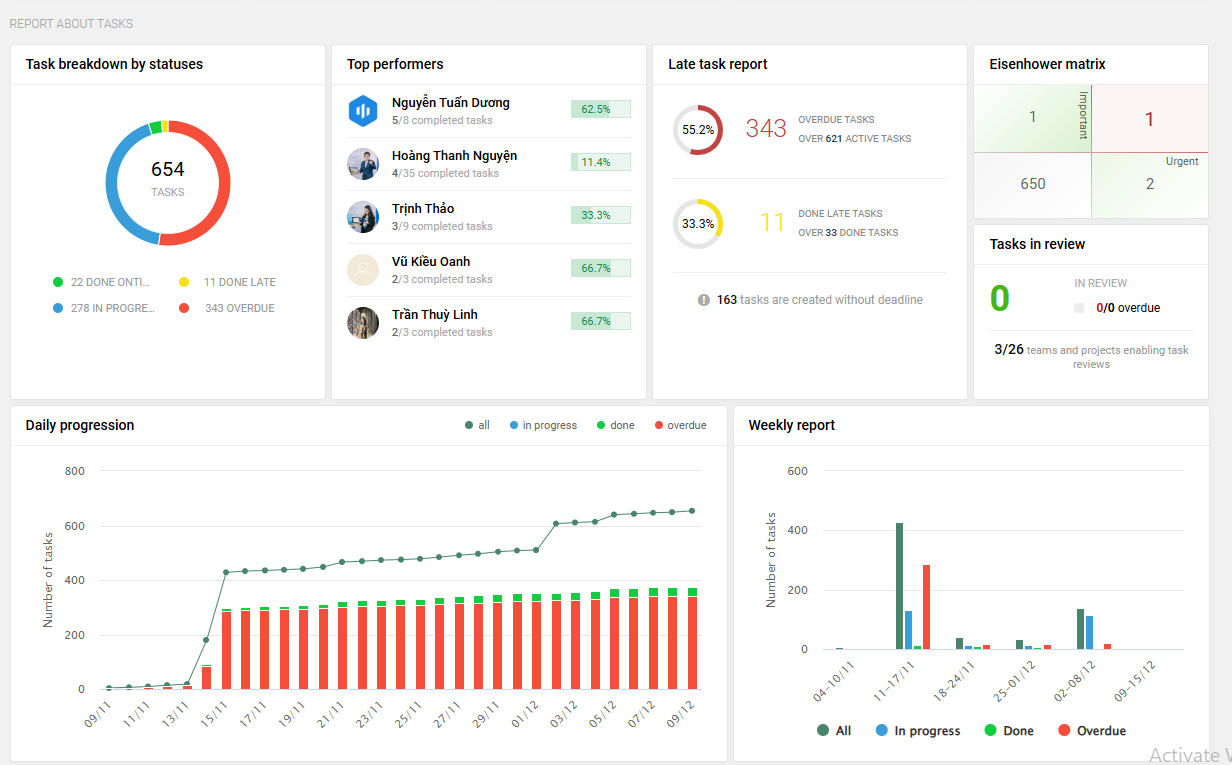Open the 11 done late tasks number
1232x765 pixels.
coord(772,222)
